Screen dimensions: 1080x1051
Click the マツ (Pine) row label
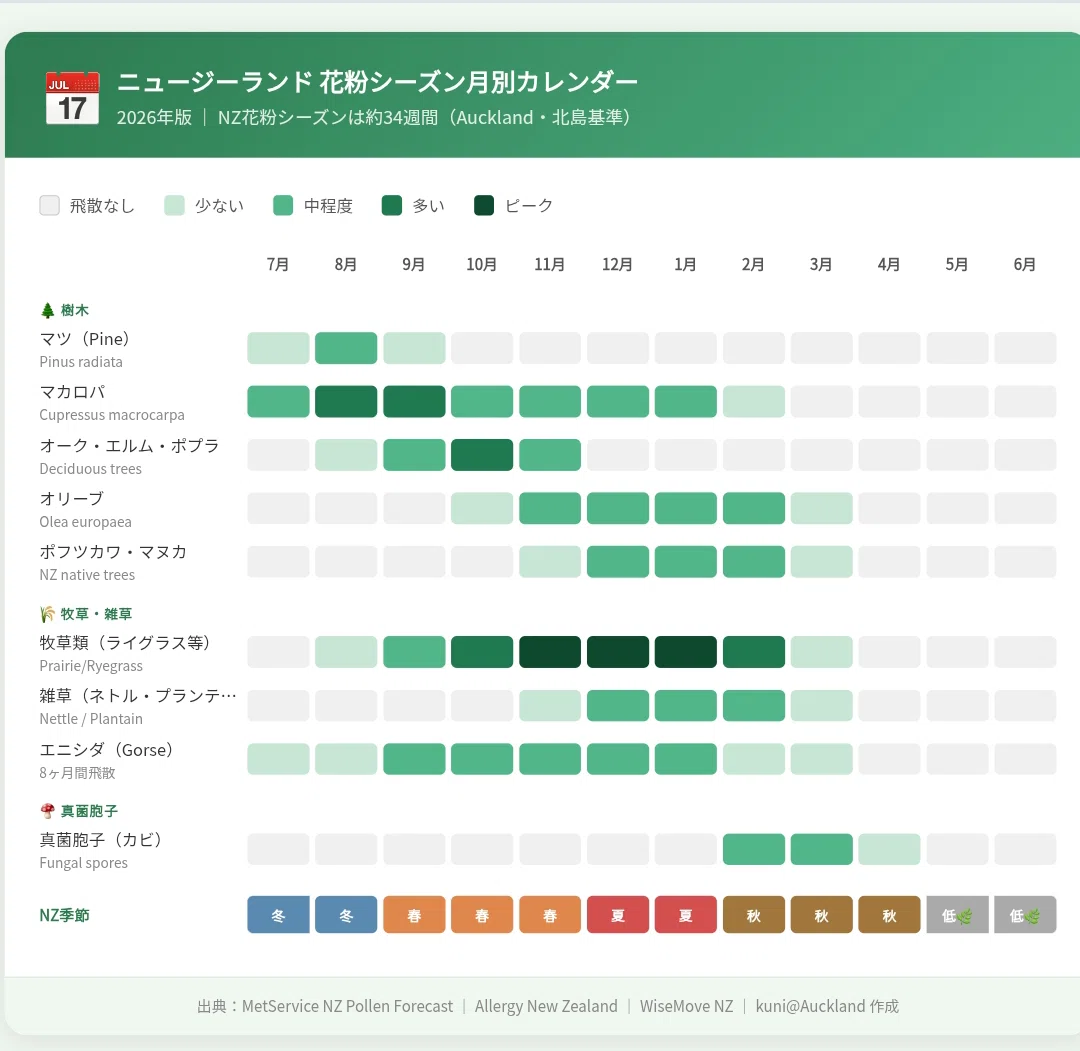(85, 339)
